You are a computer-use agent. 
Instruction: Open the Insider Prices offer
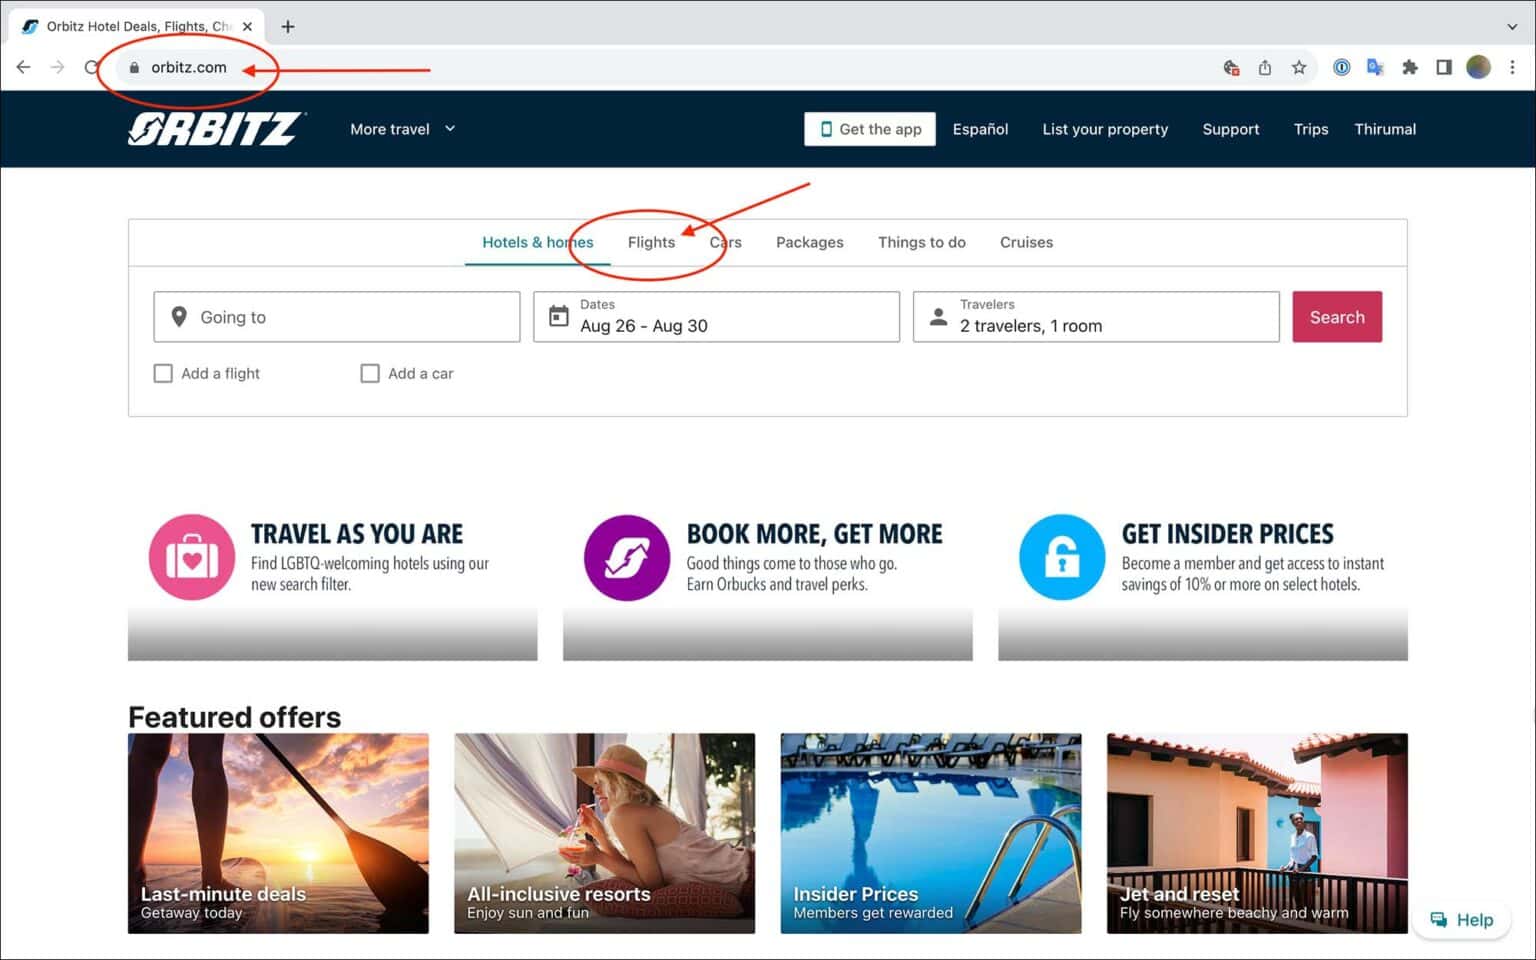click(x=931, y=833)
